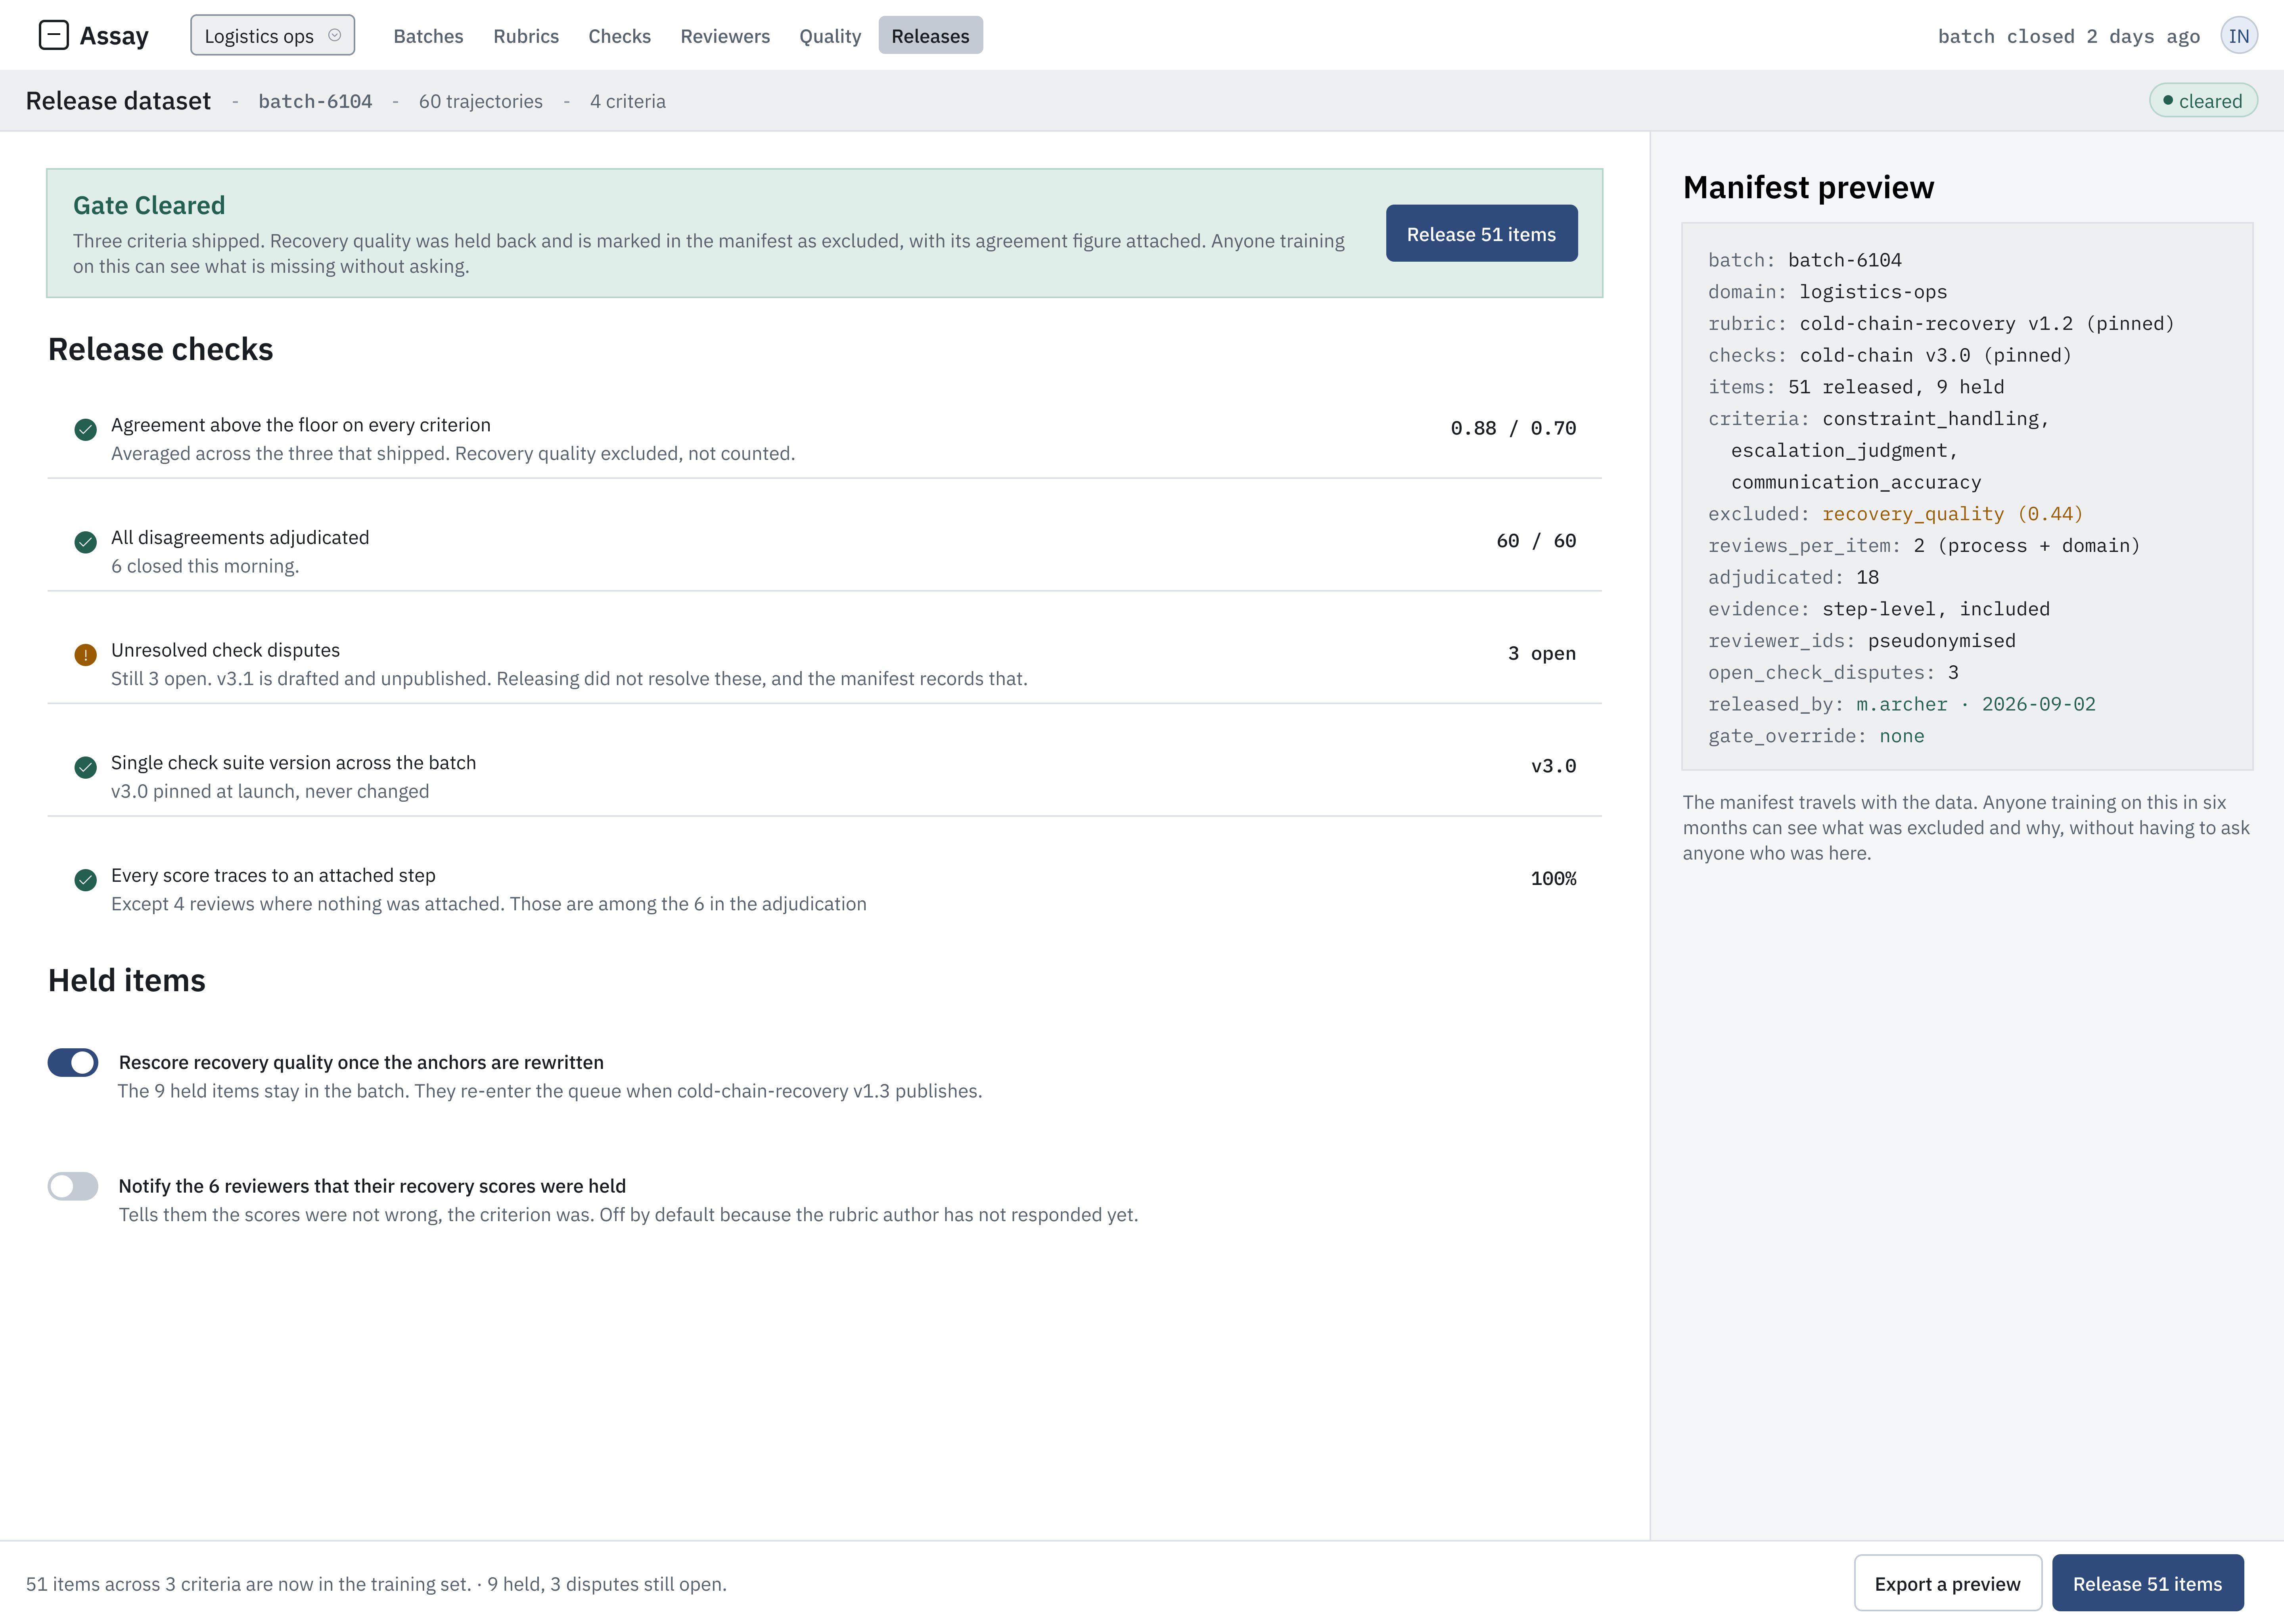Click the Manifest preview heading
The width and height of the screenshot is (2284, 1624).
coord(1808,188)
